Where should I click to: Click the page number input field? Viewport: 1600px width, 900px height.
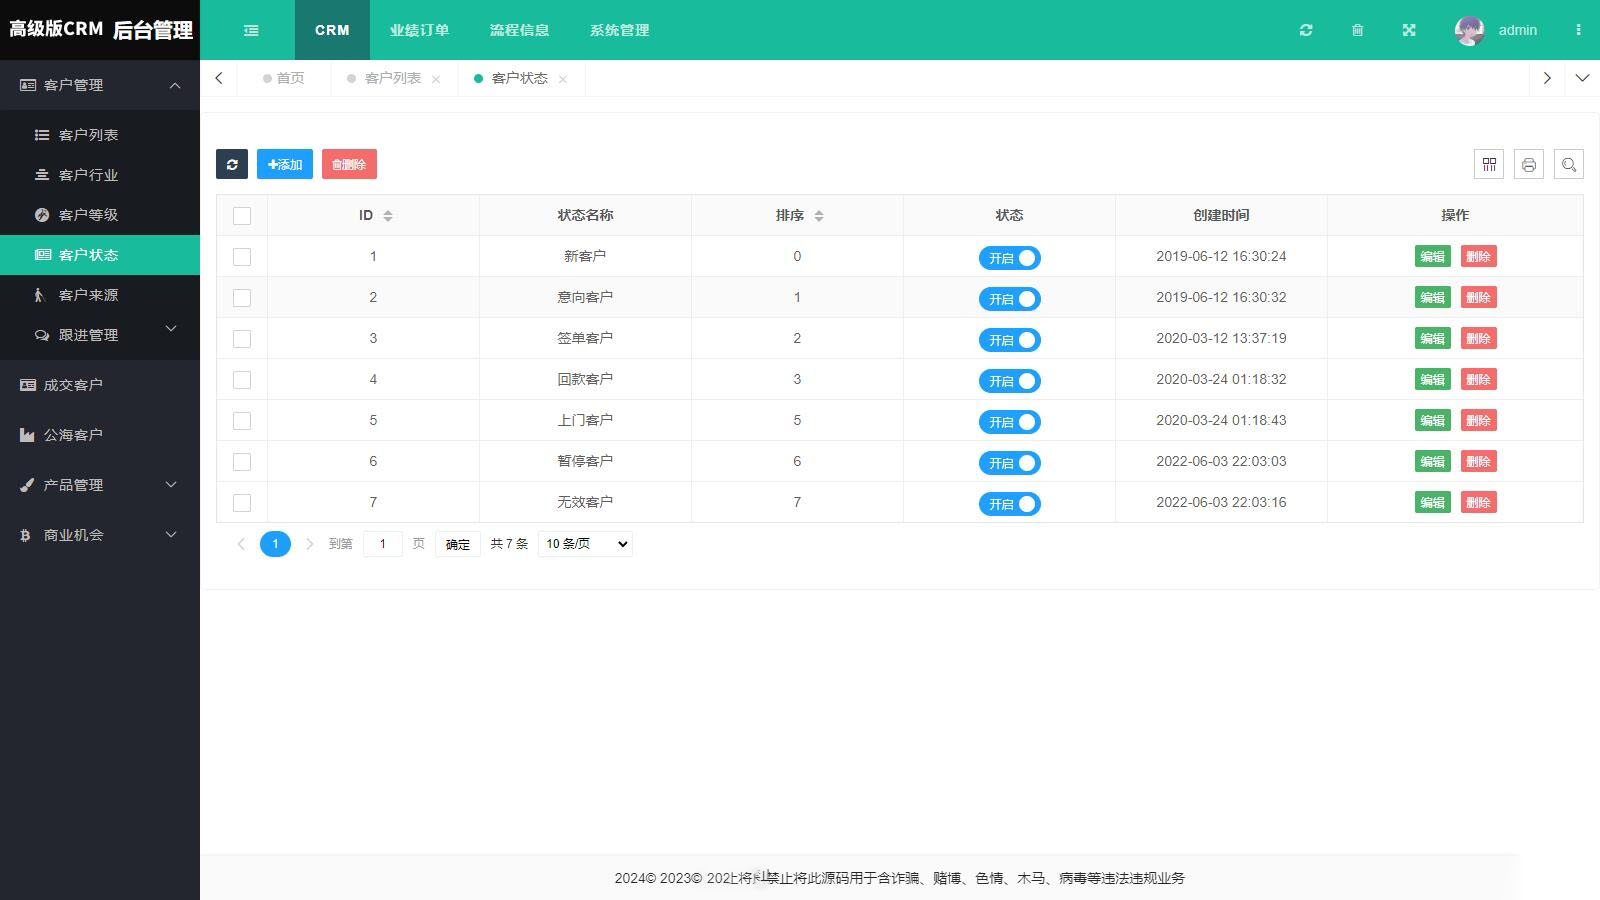382,544
